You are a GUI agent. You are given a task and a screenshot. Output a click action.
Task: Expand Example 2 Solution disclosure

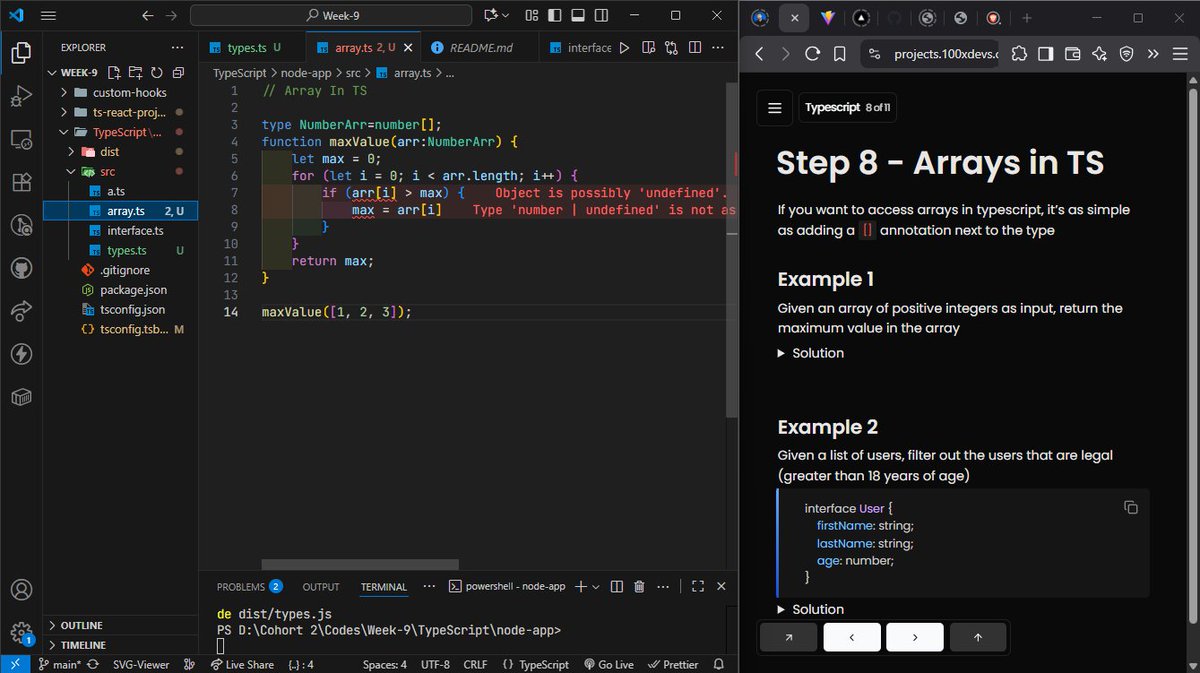coord(811,609)
